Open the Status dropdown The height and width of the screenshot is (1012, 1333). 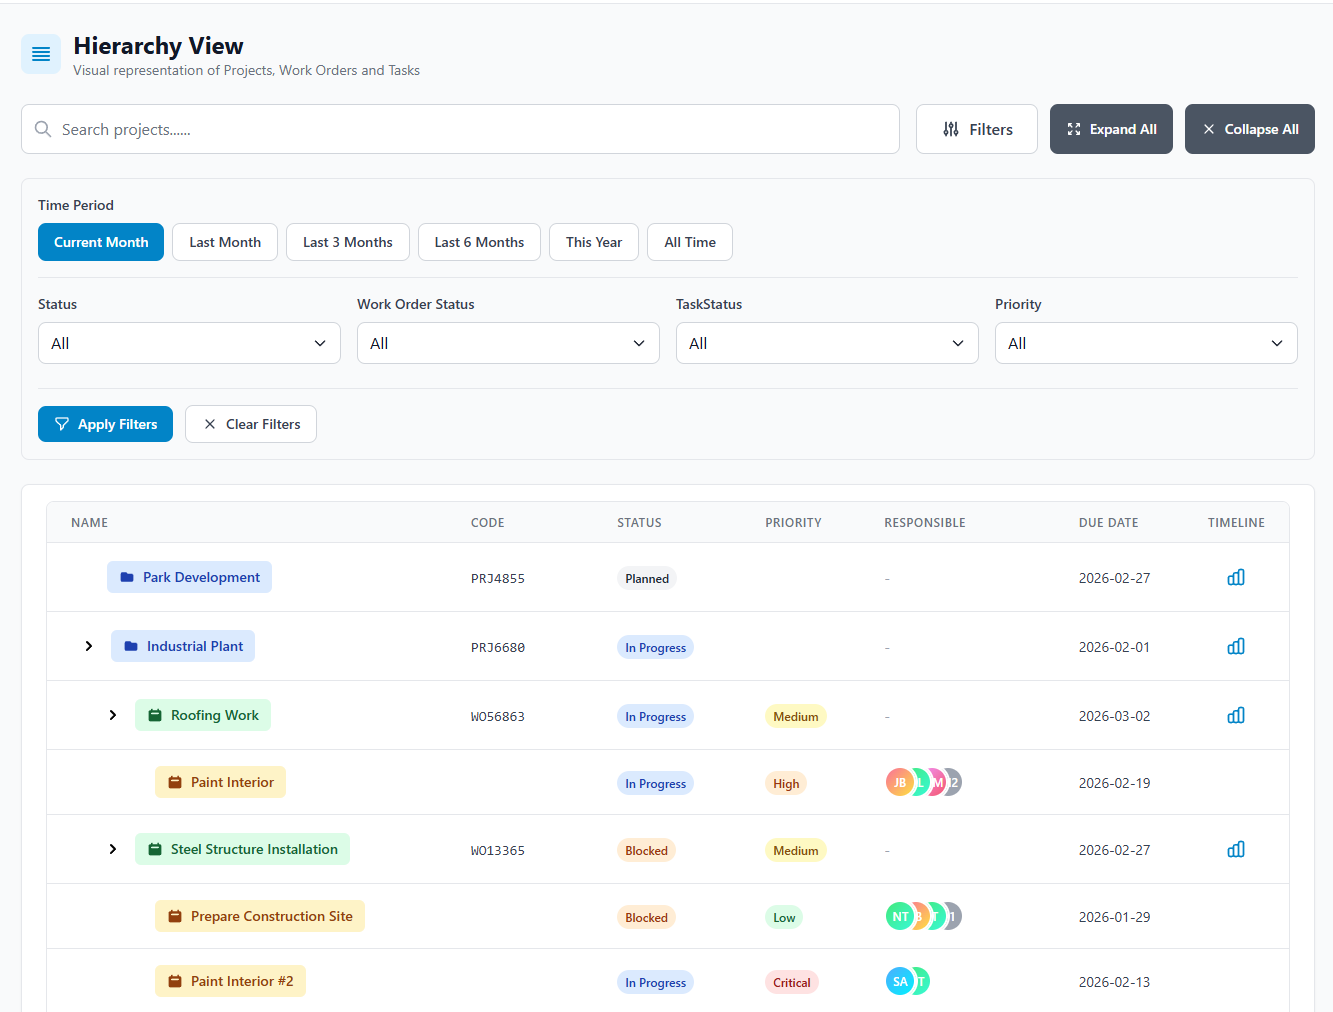(188, 343)
